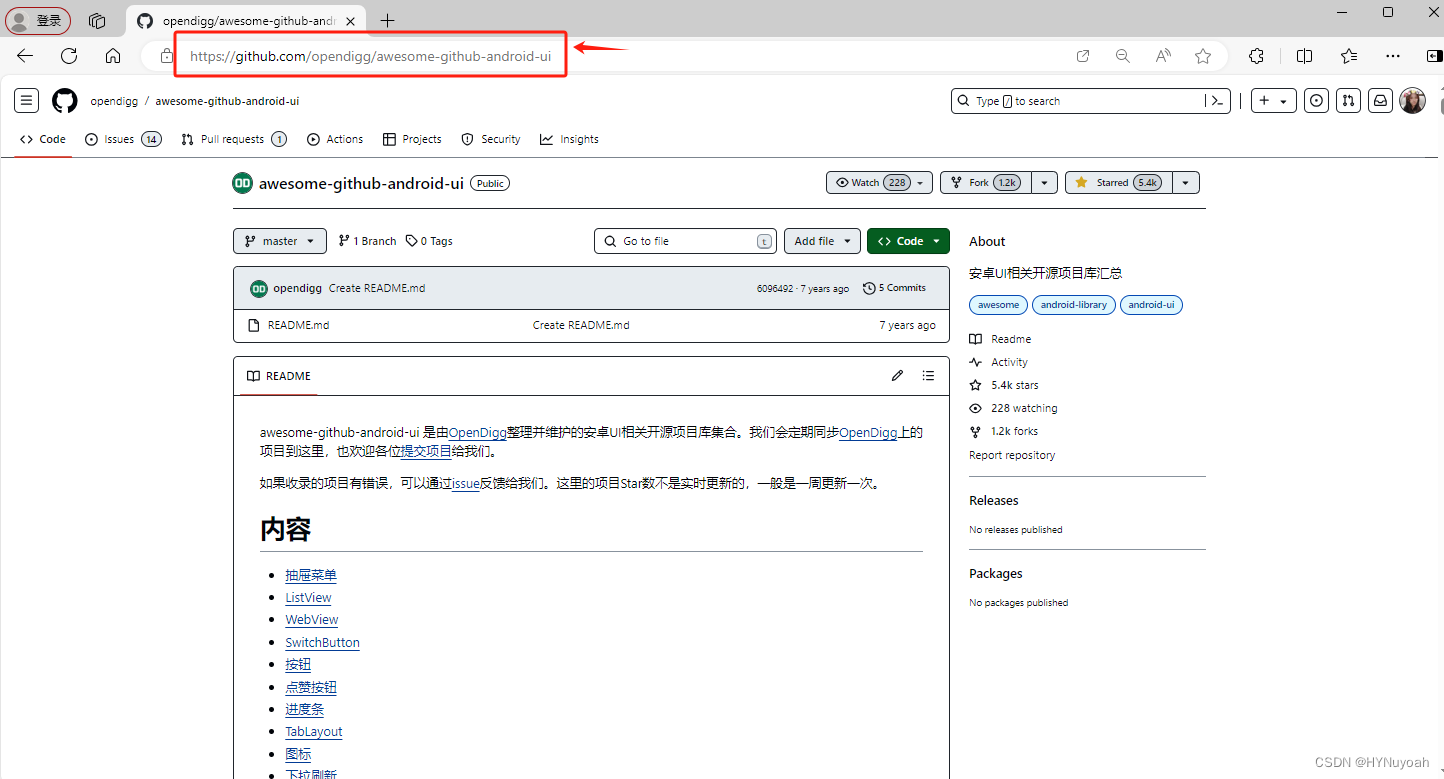Open the green Code dropdown
Viewport: 1444px width, 779px height.
(x=907, y=240)
